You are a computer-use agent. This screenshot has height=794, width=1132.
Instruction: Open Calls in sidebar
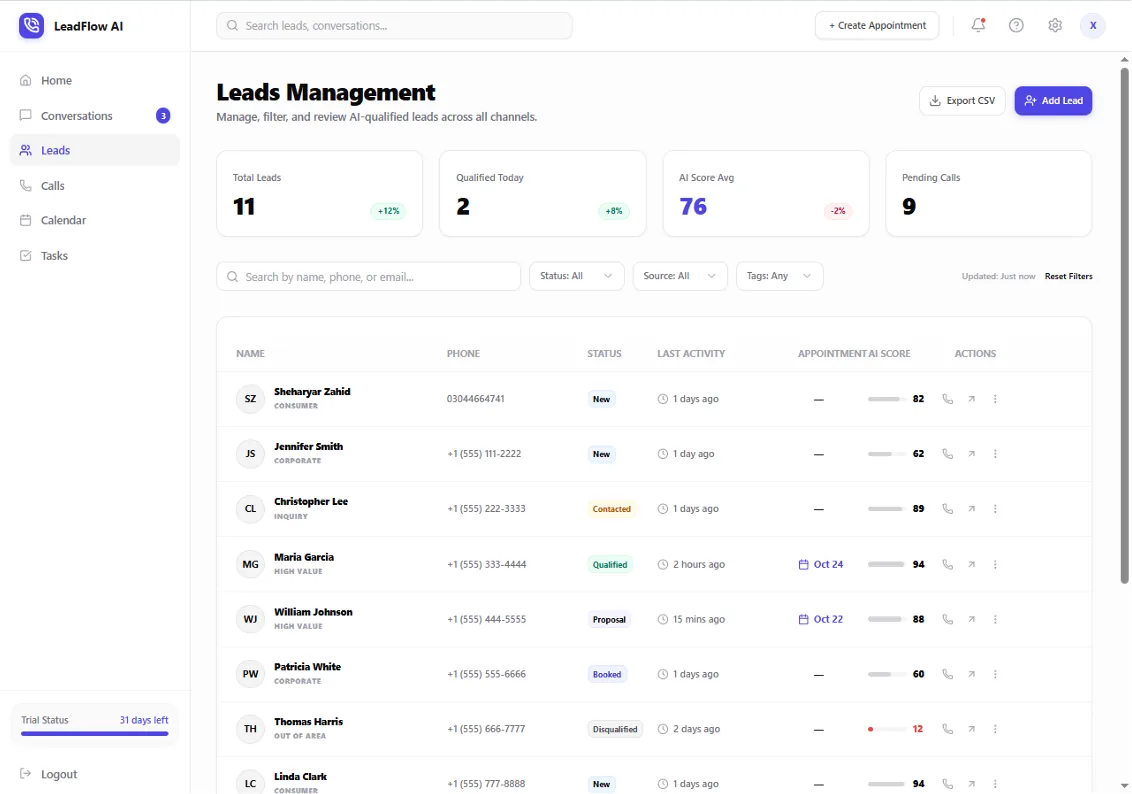(95, 186)
